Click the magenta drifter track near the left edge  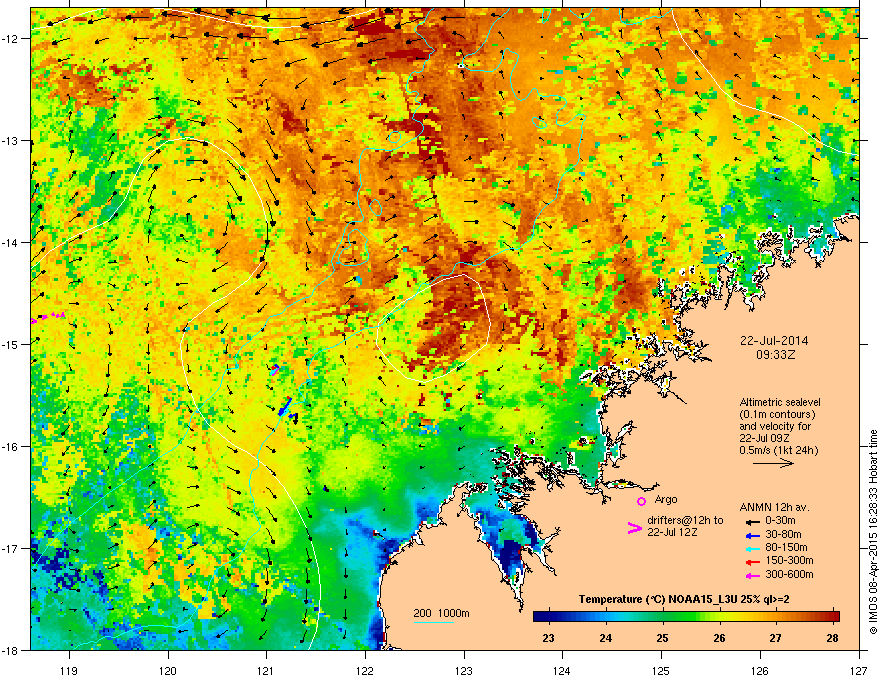point(48,318)
